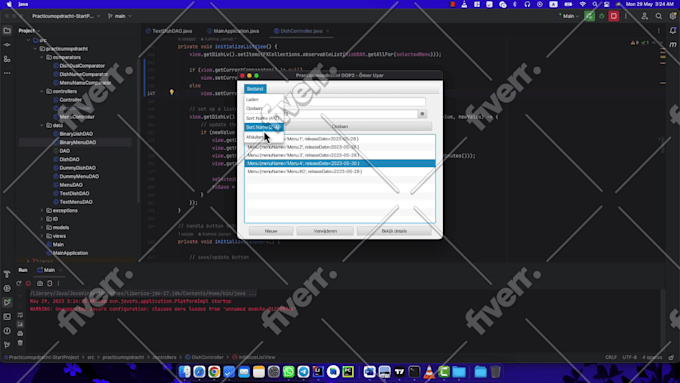Screen dimensions: 680x383
Task: Click the editor tabs more options icon
Action: (659, 31)
